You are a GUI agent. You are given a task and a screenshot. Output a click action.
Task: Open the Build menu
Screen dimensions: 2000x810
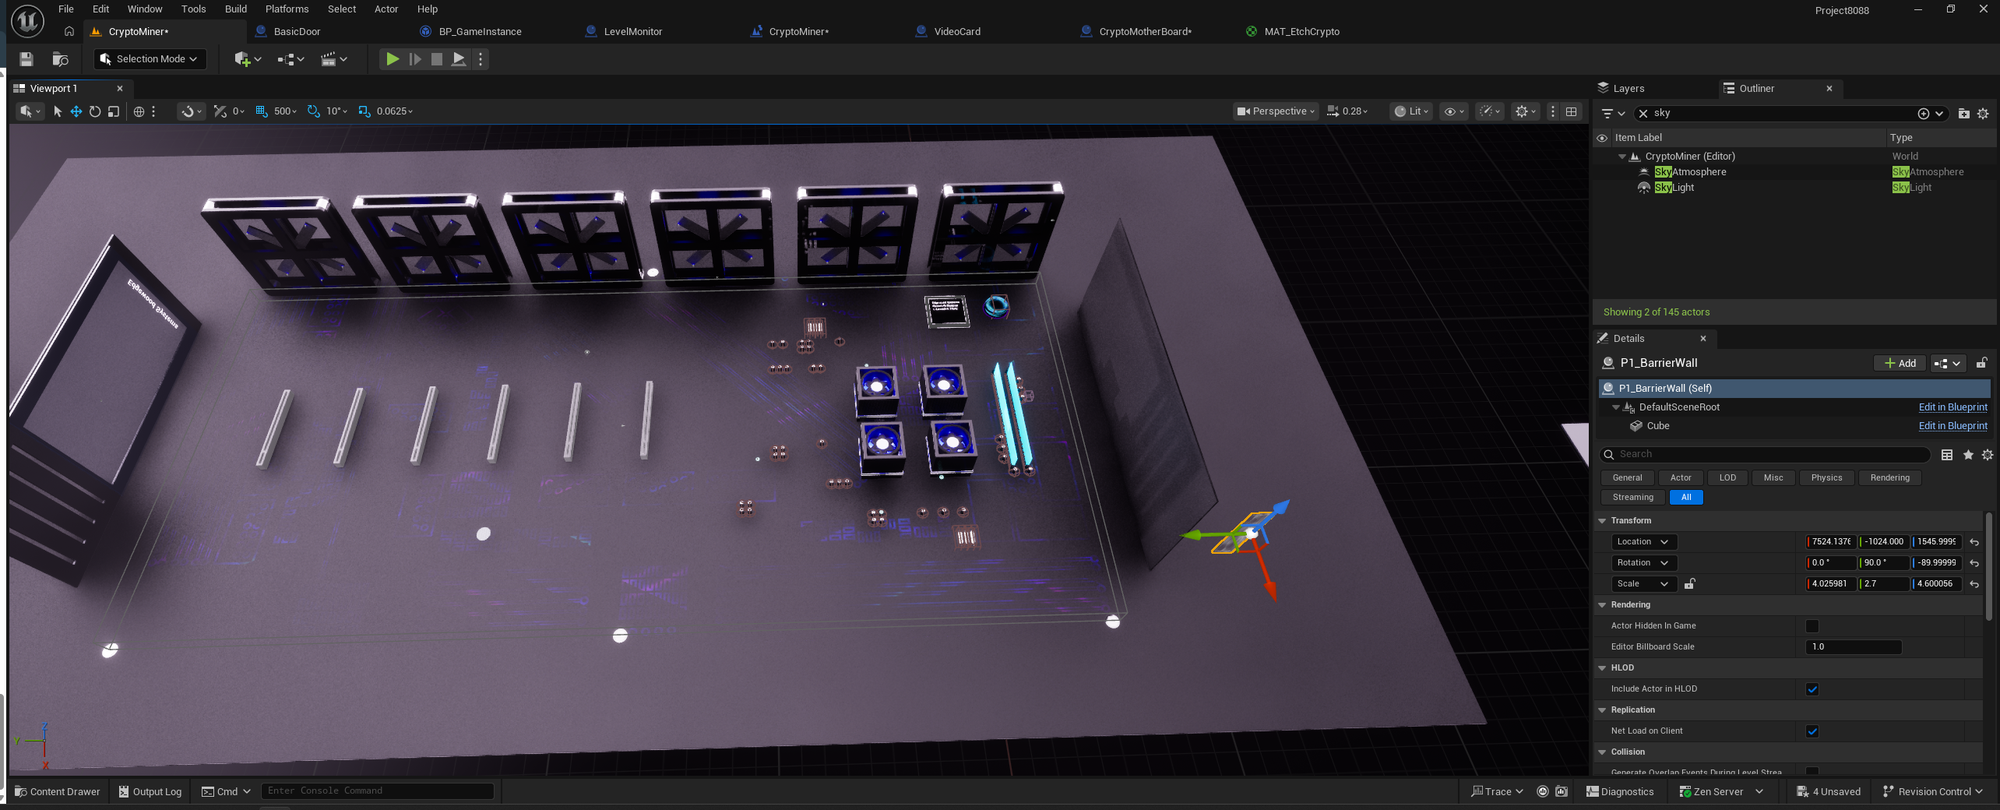click(236, 9)
